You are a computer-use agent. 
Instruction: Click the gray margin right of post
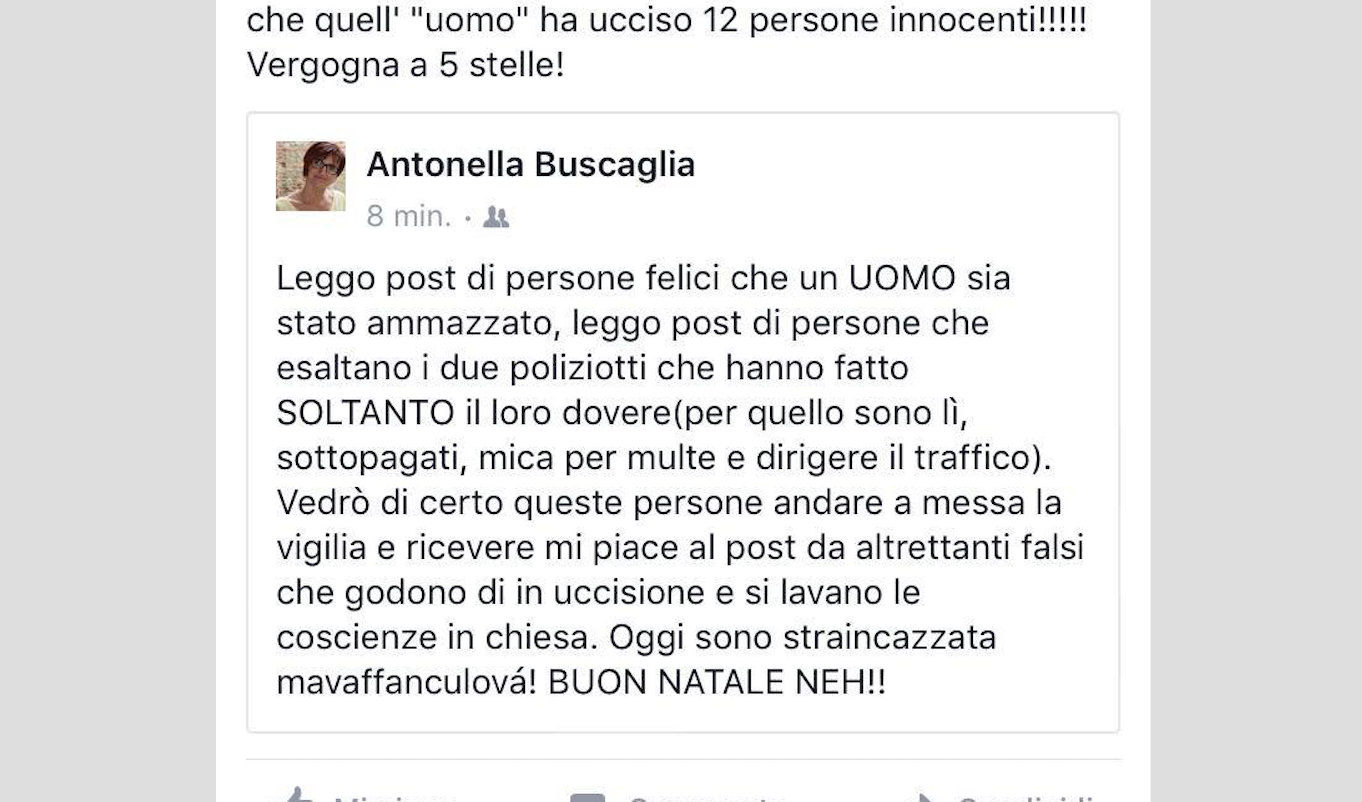pyautogui.click(x=1256, y=400)
